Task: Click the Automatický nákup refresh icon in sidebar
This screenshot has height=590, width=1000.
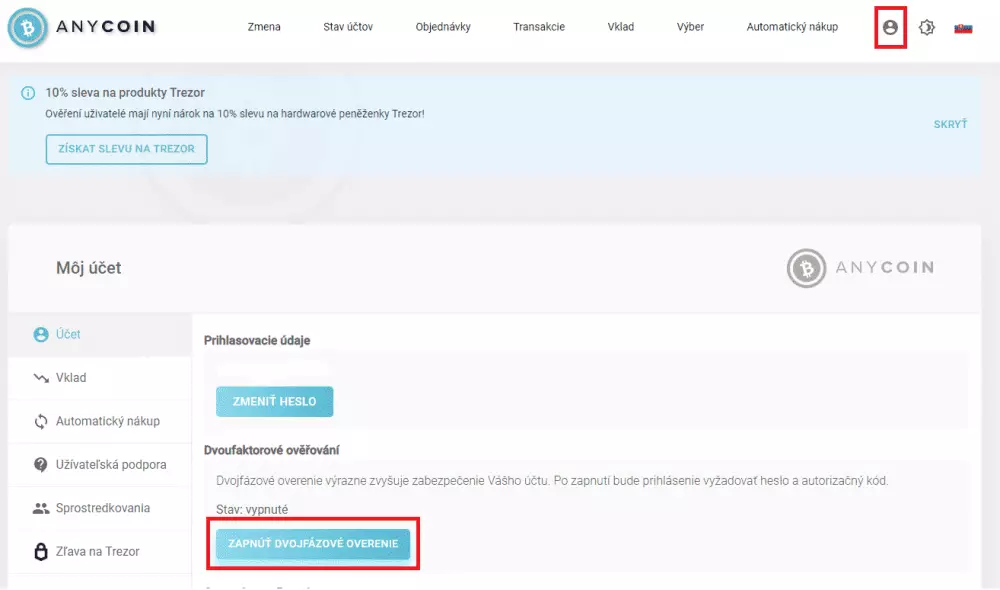Action: tap(41, 421)
